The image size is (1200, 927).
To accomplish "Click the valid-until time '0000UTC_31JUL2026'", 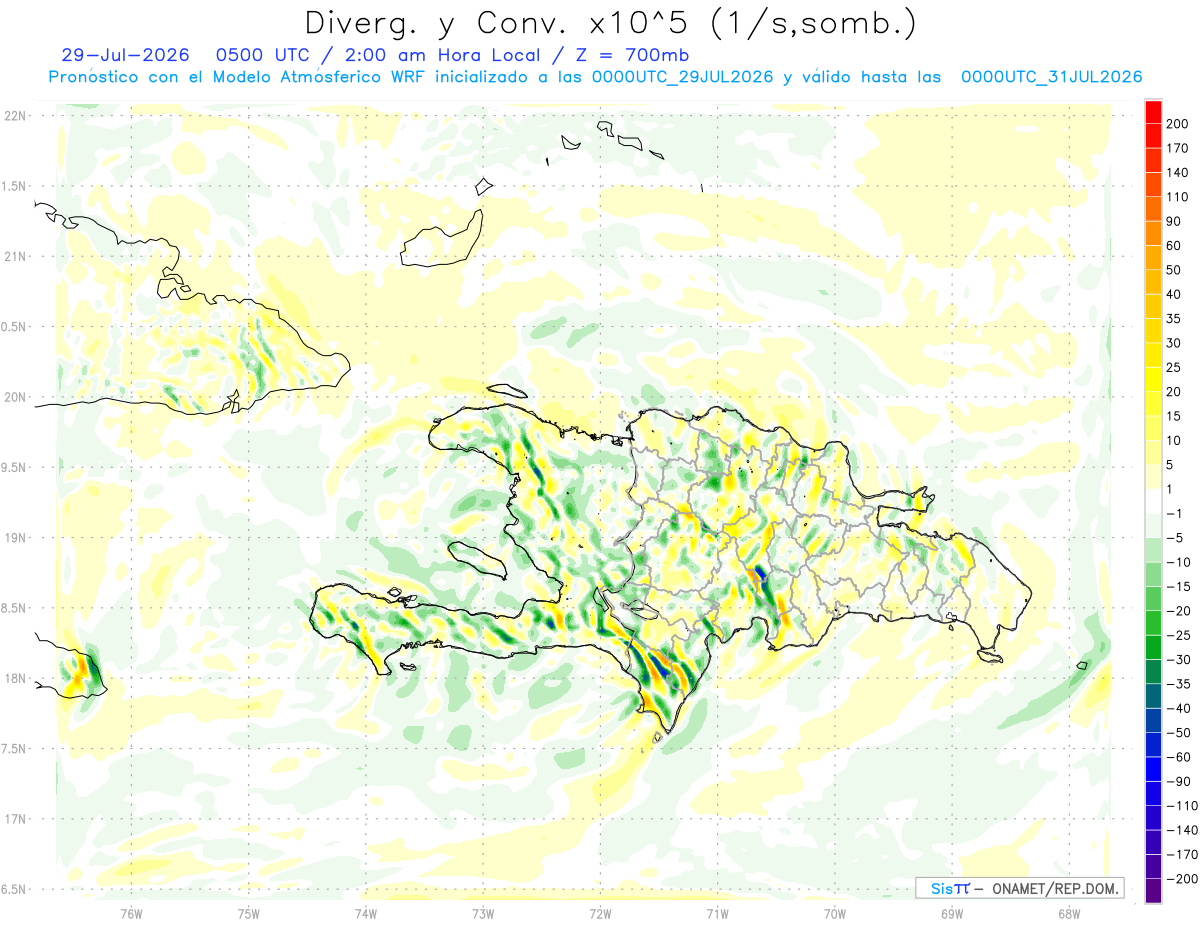I will coord(1051,77).
